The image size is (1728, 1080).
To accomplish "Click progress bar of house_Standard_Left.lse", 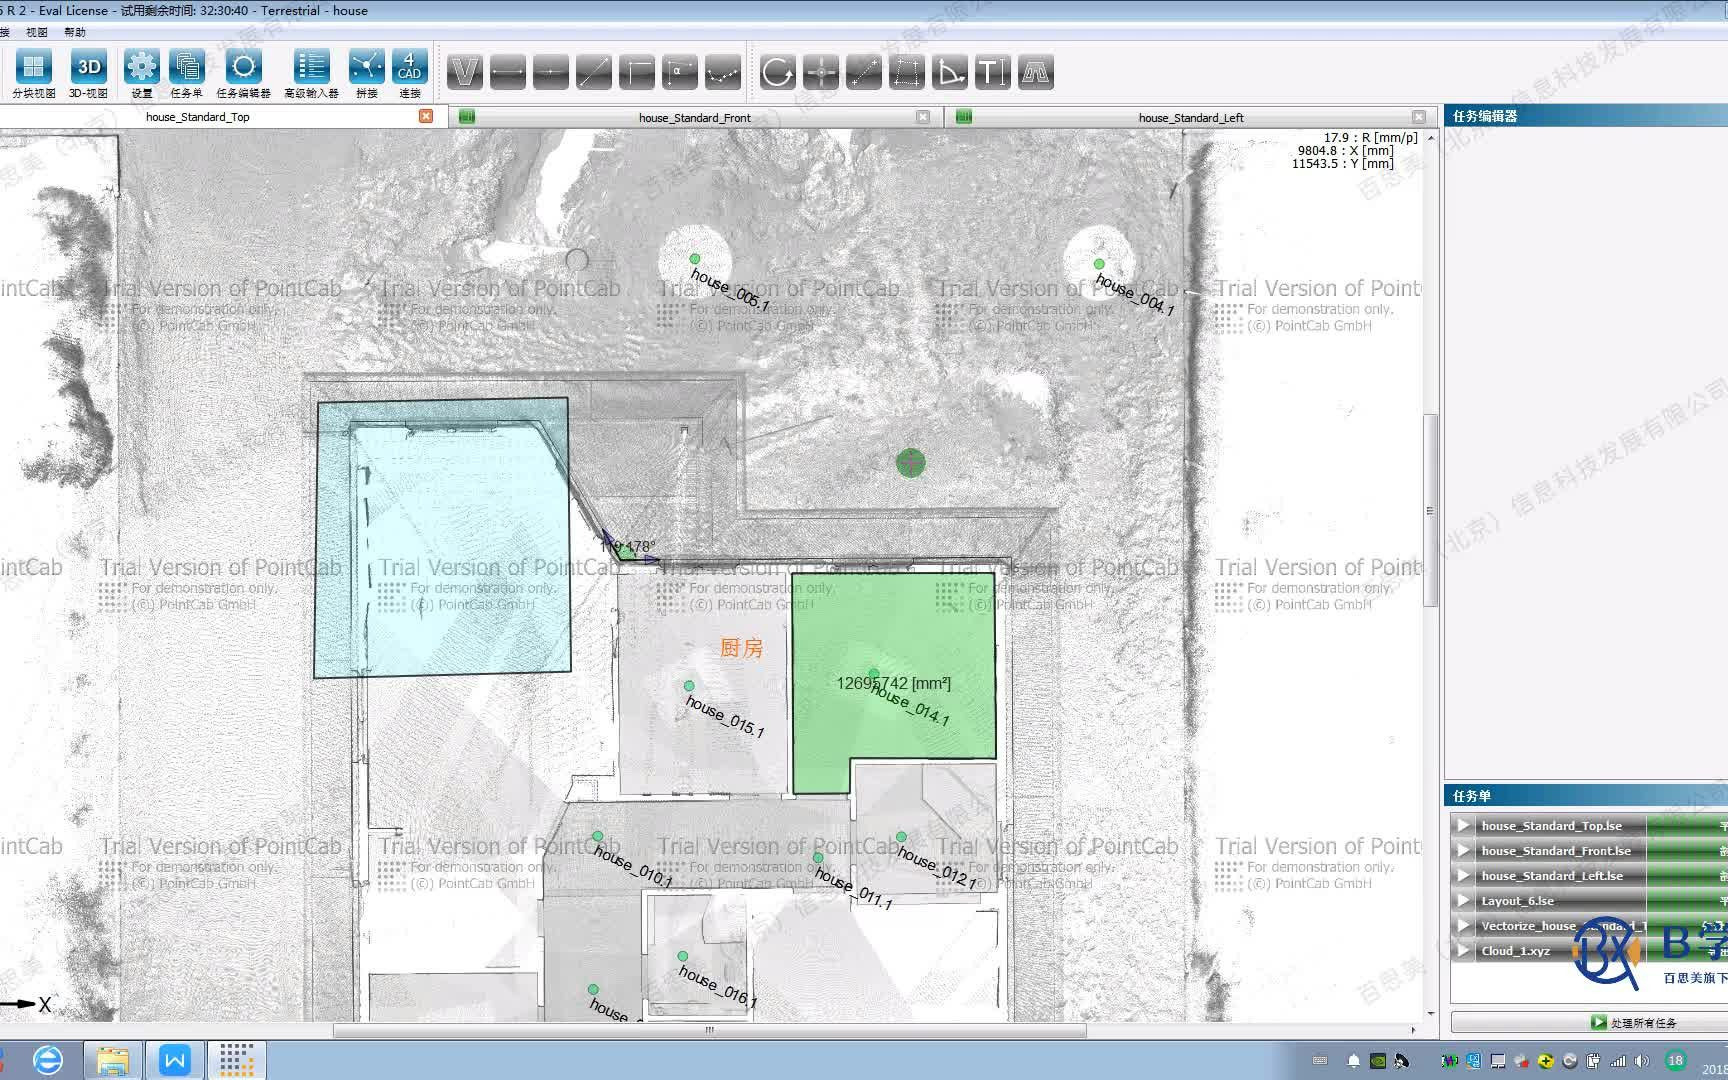I will click(x=1688, y=876).
